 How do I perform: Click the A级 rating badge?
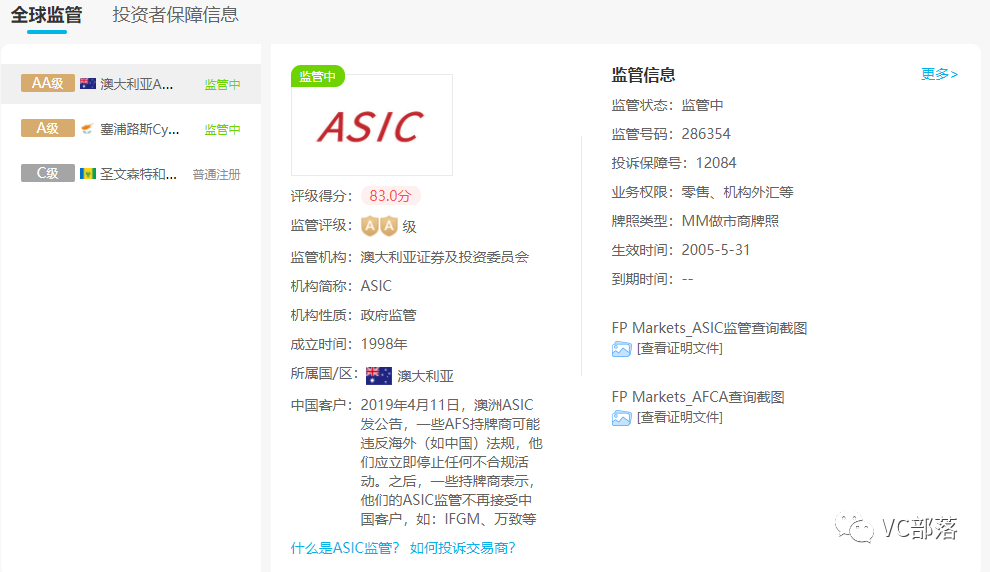[x=47, y=128]
